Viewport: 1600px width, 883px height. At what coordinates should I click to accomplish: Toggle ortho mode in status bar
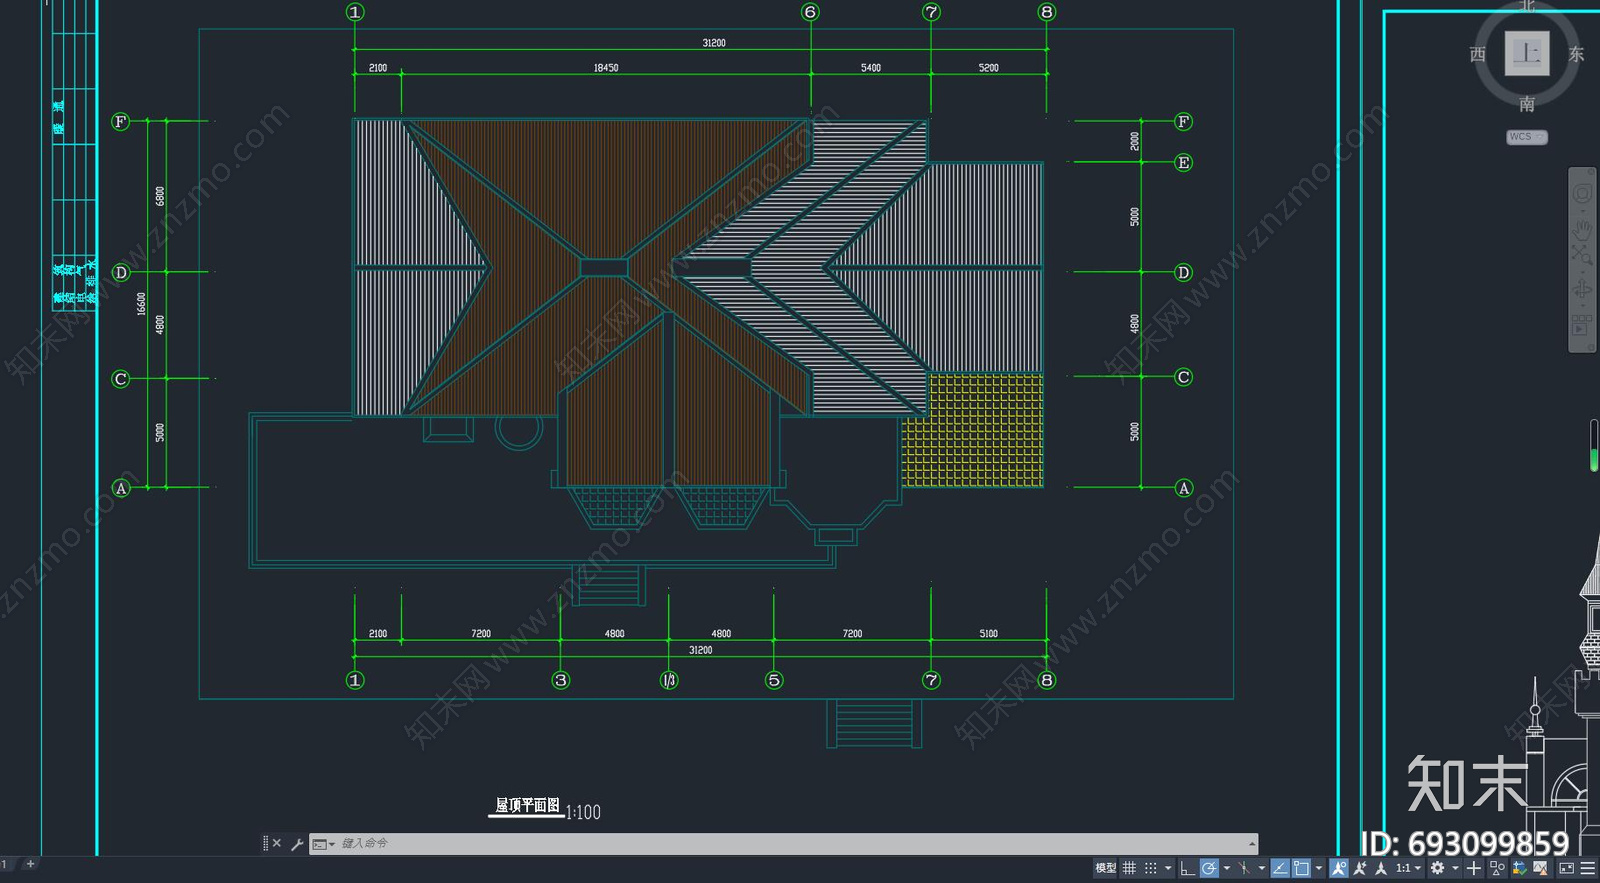click(1187, 868)
